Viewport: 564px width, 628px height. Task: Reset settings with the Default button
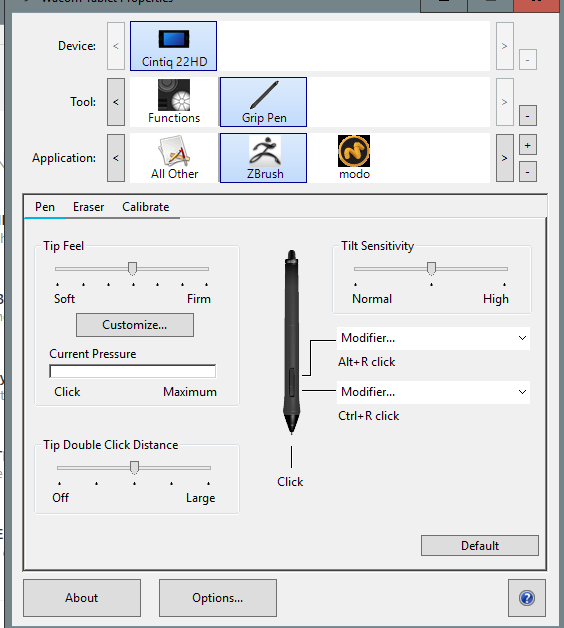click(x=480, y=545)
